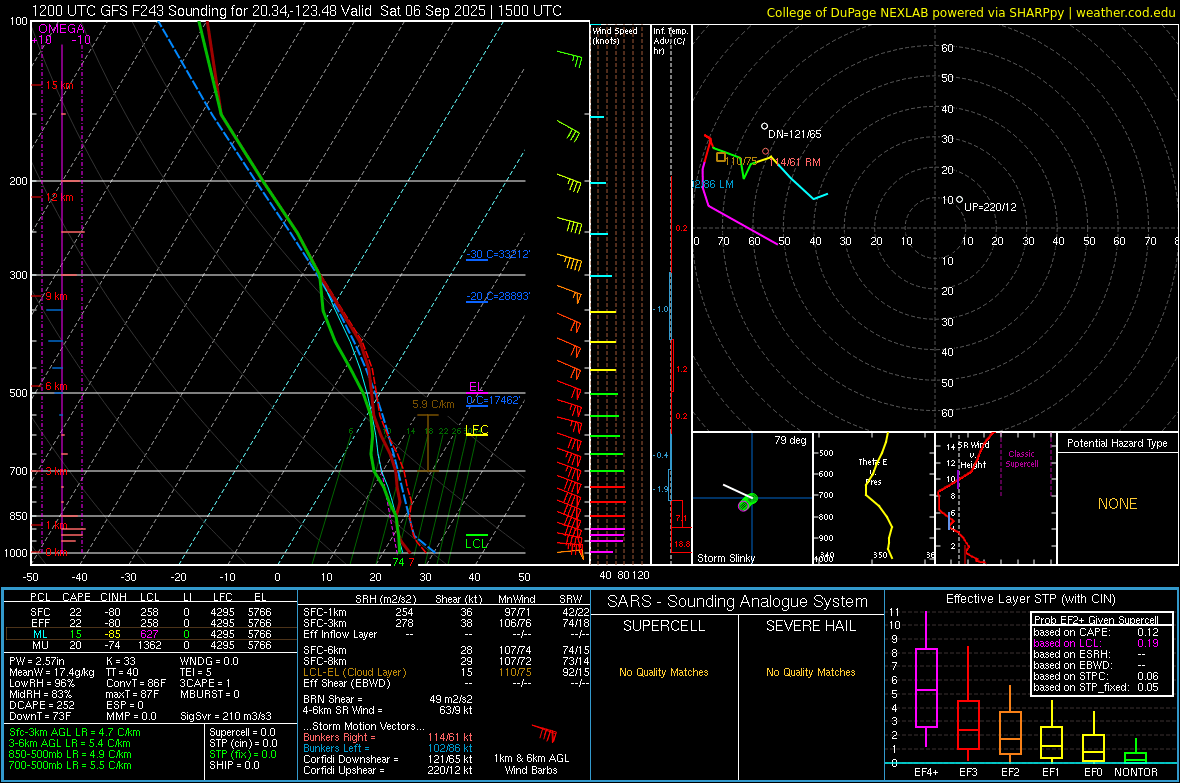1180x783 pixels.
Task: Select the sounding title with GFS F243
Action: pyautogui.click(x=297, y=11)
